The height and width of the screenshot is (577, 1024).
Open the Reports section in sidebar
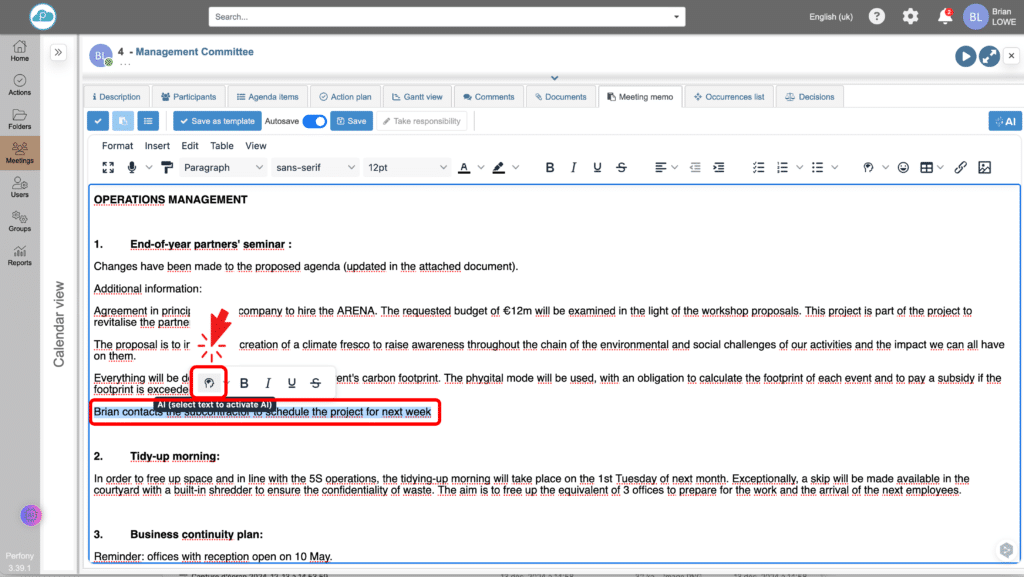[x=19, y=255]
